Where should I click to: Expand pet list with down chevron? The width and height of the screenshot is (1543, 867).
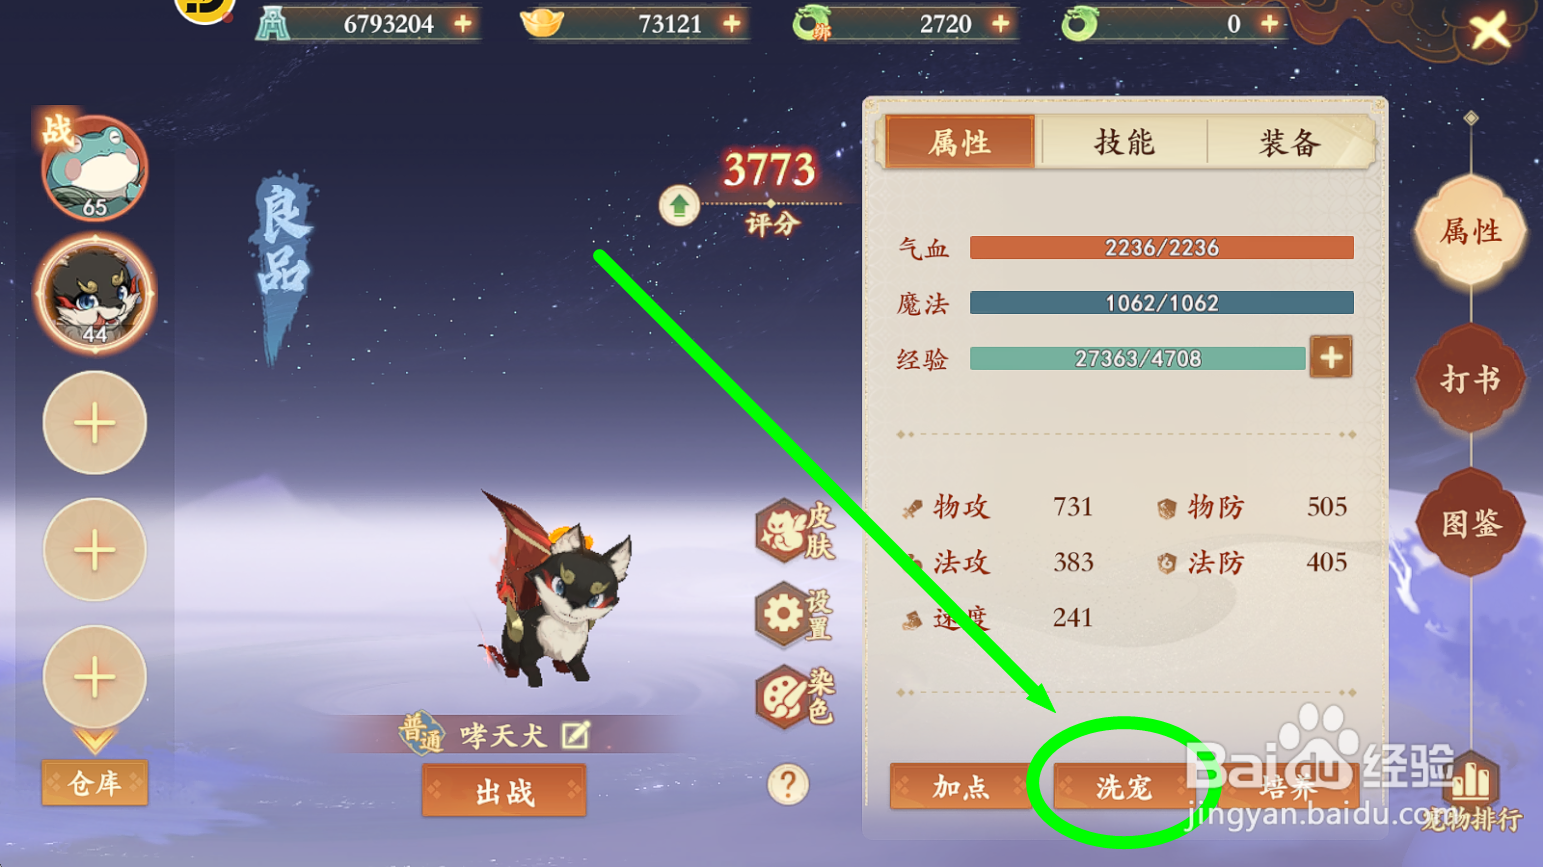(x=94, y=741)
